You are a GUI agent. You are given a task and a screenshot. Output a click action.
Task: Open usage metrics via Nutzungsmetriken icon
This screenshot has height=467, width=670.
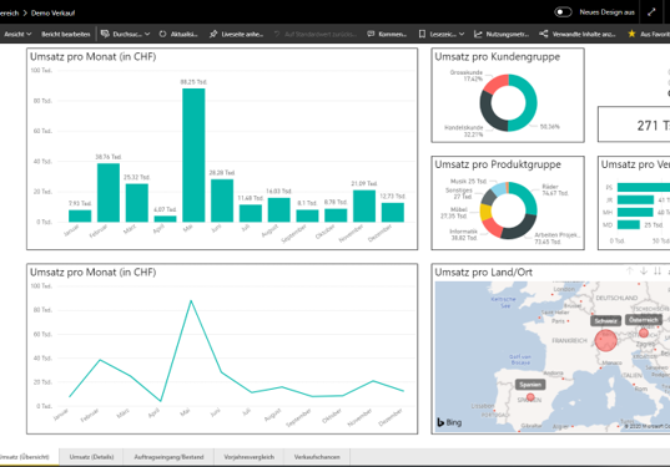478,34
